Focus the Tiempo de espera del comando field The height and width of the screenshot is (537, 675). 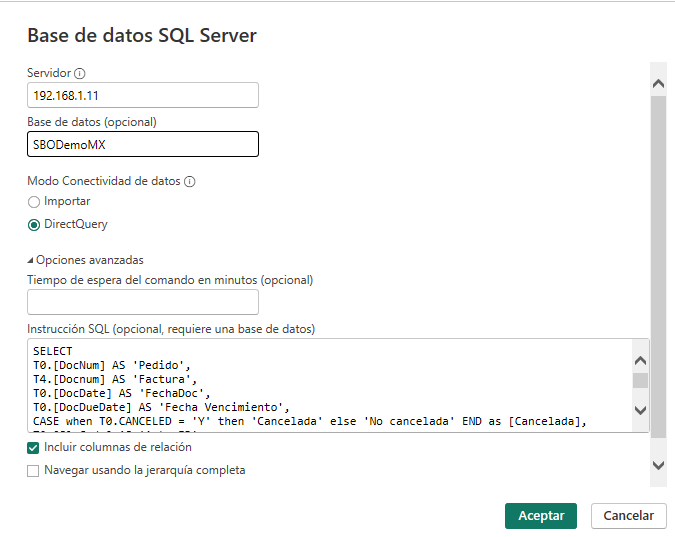[143, 303]
